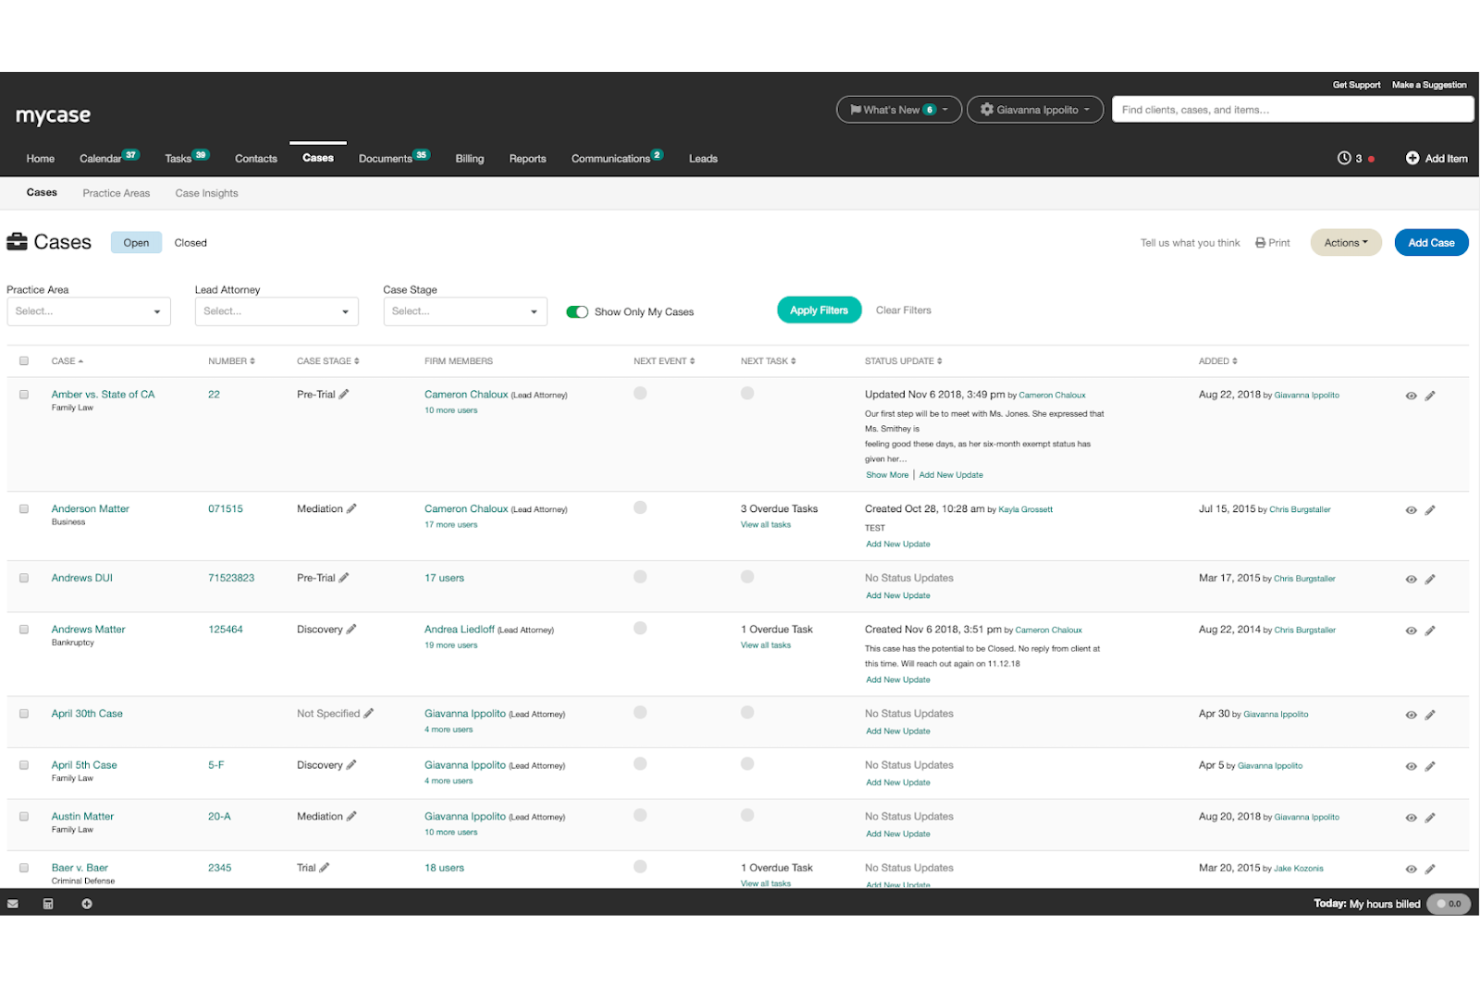Click edit pencil at end of Austin Matter row
Image resolution: width=1480 pixels, height=987 pixels.
1430,818
